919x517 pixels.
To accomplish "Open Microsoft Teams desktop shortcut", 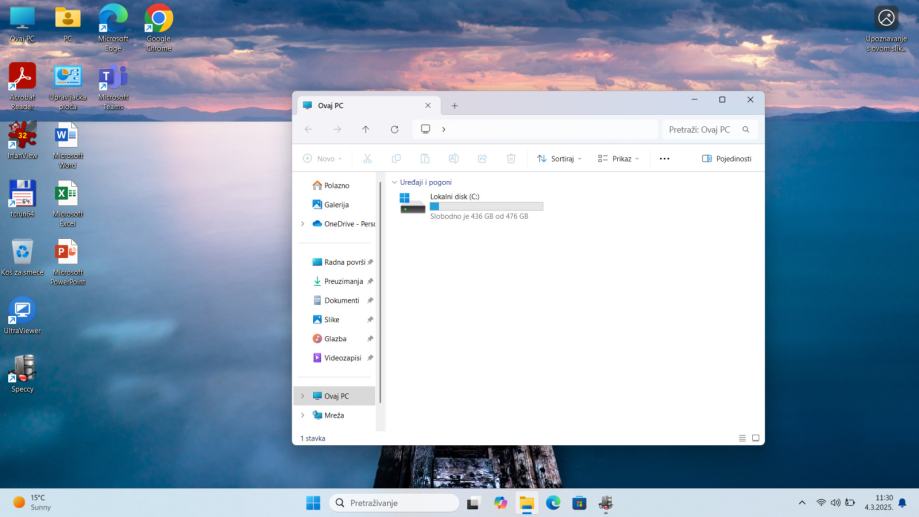I will pyautogui.click(x=113, y=87).
